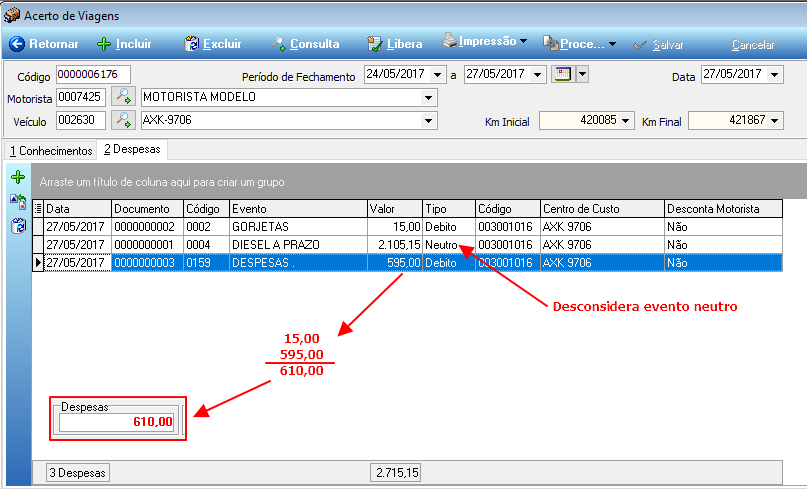
Task: Click the Motorista code field 0007425
Action: 81,97
